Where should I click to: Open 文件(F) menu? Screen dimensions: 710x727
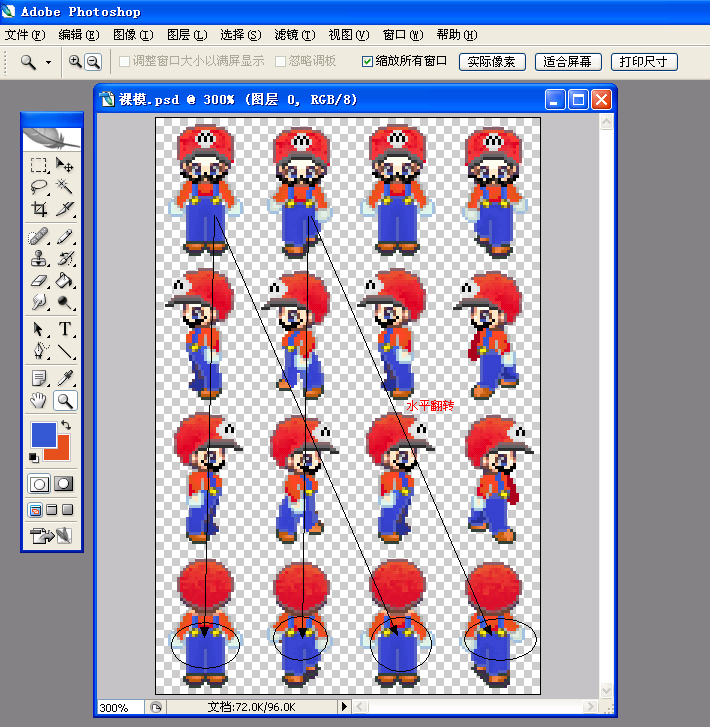coord(25,35)
